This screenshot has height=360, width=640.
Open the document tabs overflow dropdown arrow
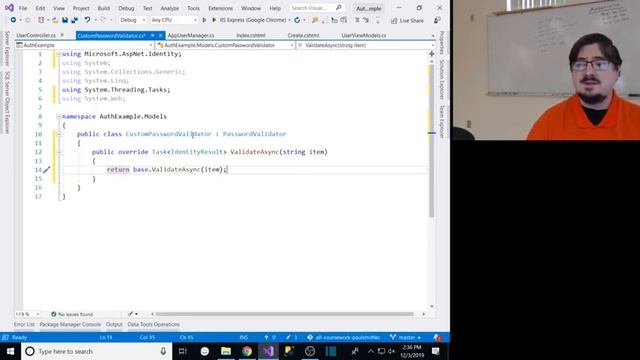pyautogui.click(x=433, y=36)
